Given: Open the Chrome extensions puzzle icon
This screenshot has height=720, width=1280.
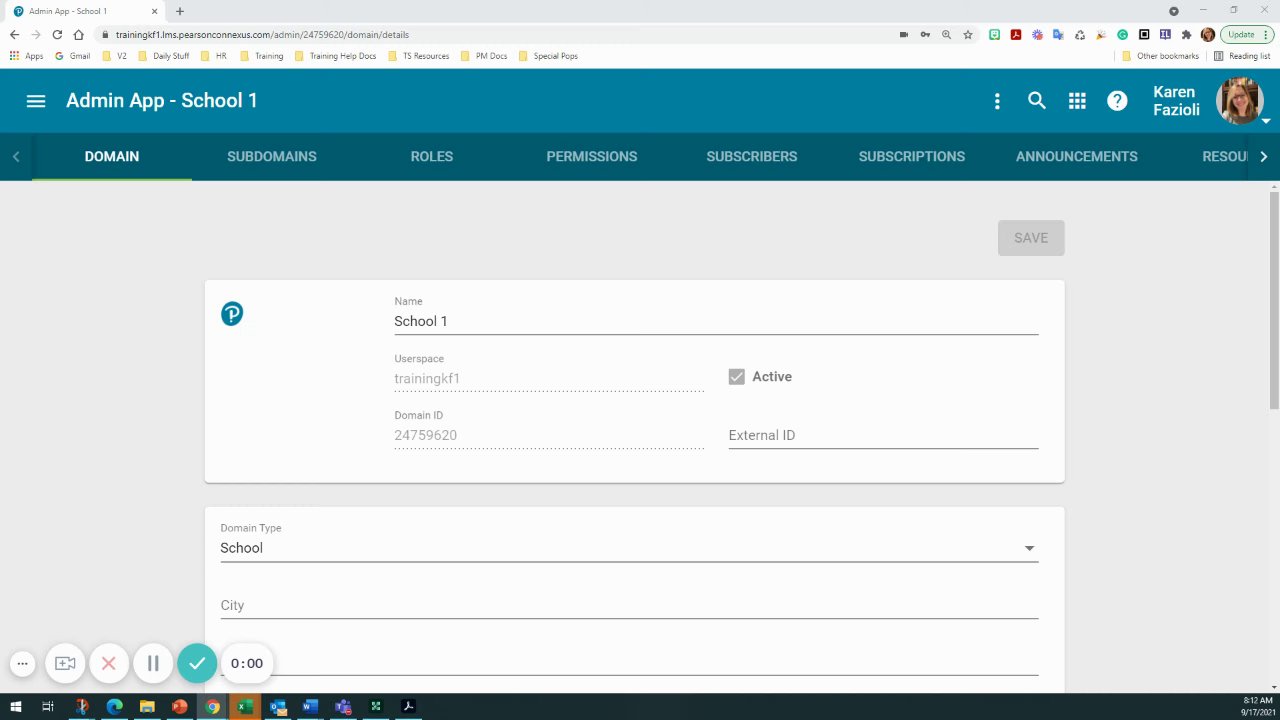Looking at the screenshot, I should (x=1187, y=34).
